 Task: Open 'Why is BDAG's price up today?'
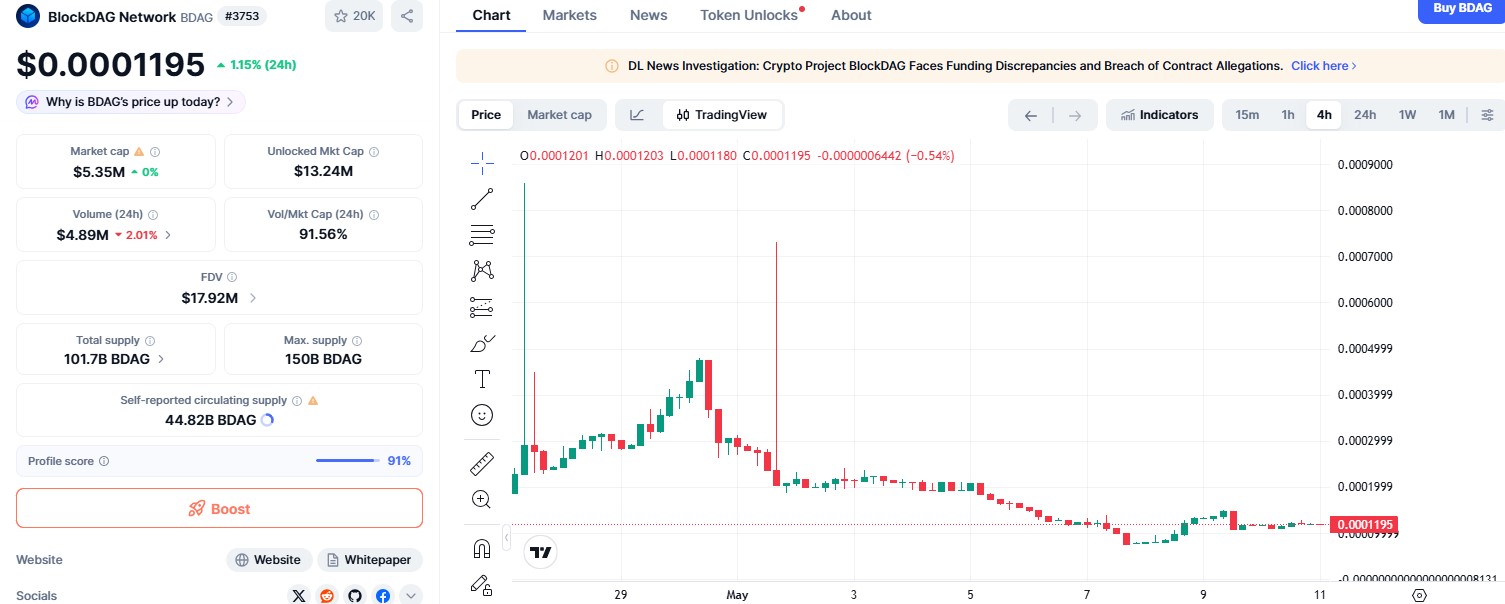pyautogui.click(x=131, y=102)
